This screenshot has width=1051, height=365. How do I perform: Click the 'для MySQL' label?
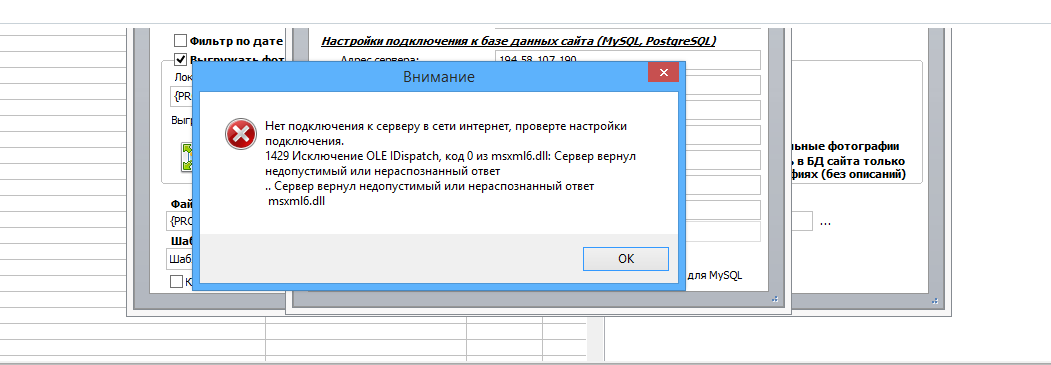(715, 276)
